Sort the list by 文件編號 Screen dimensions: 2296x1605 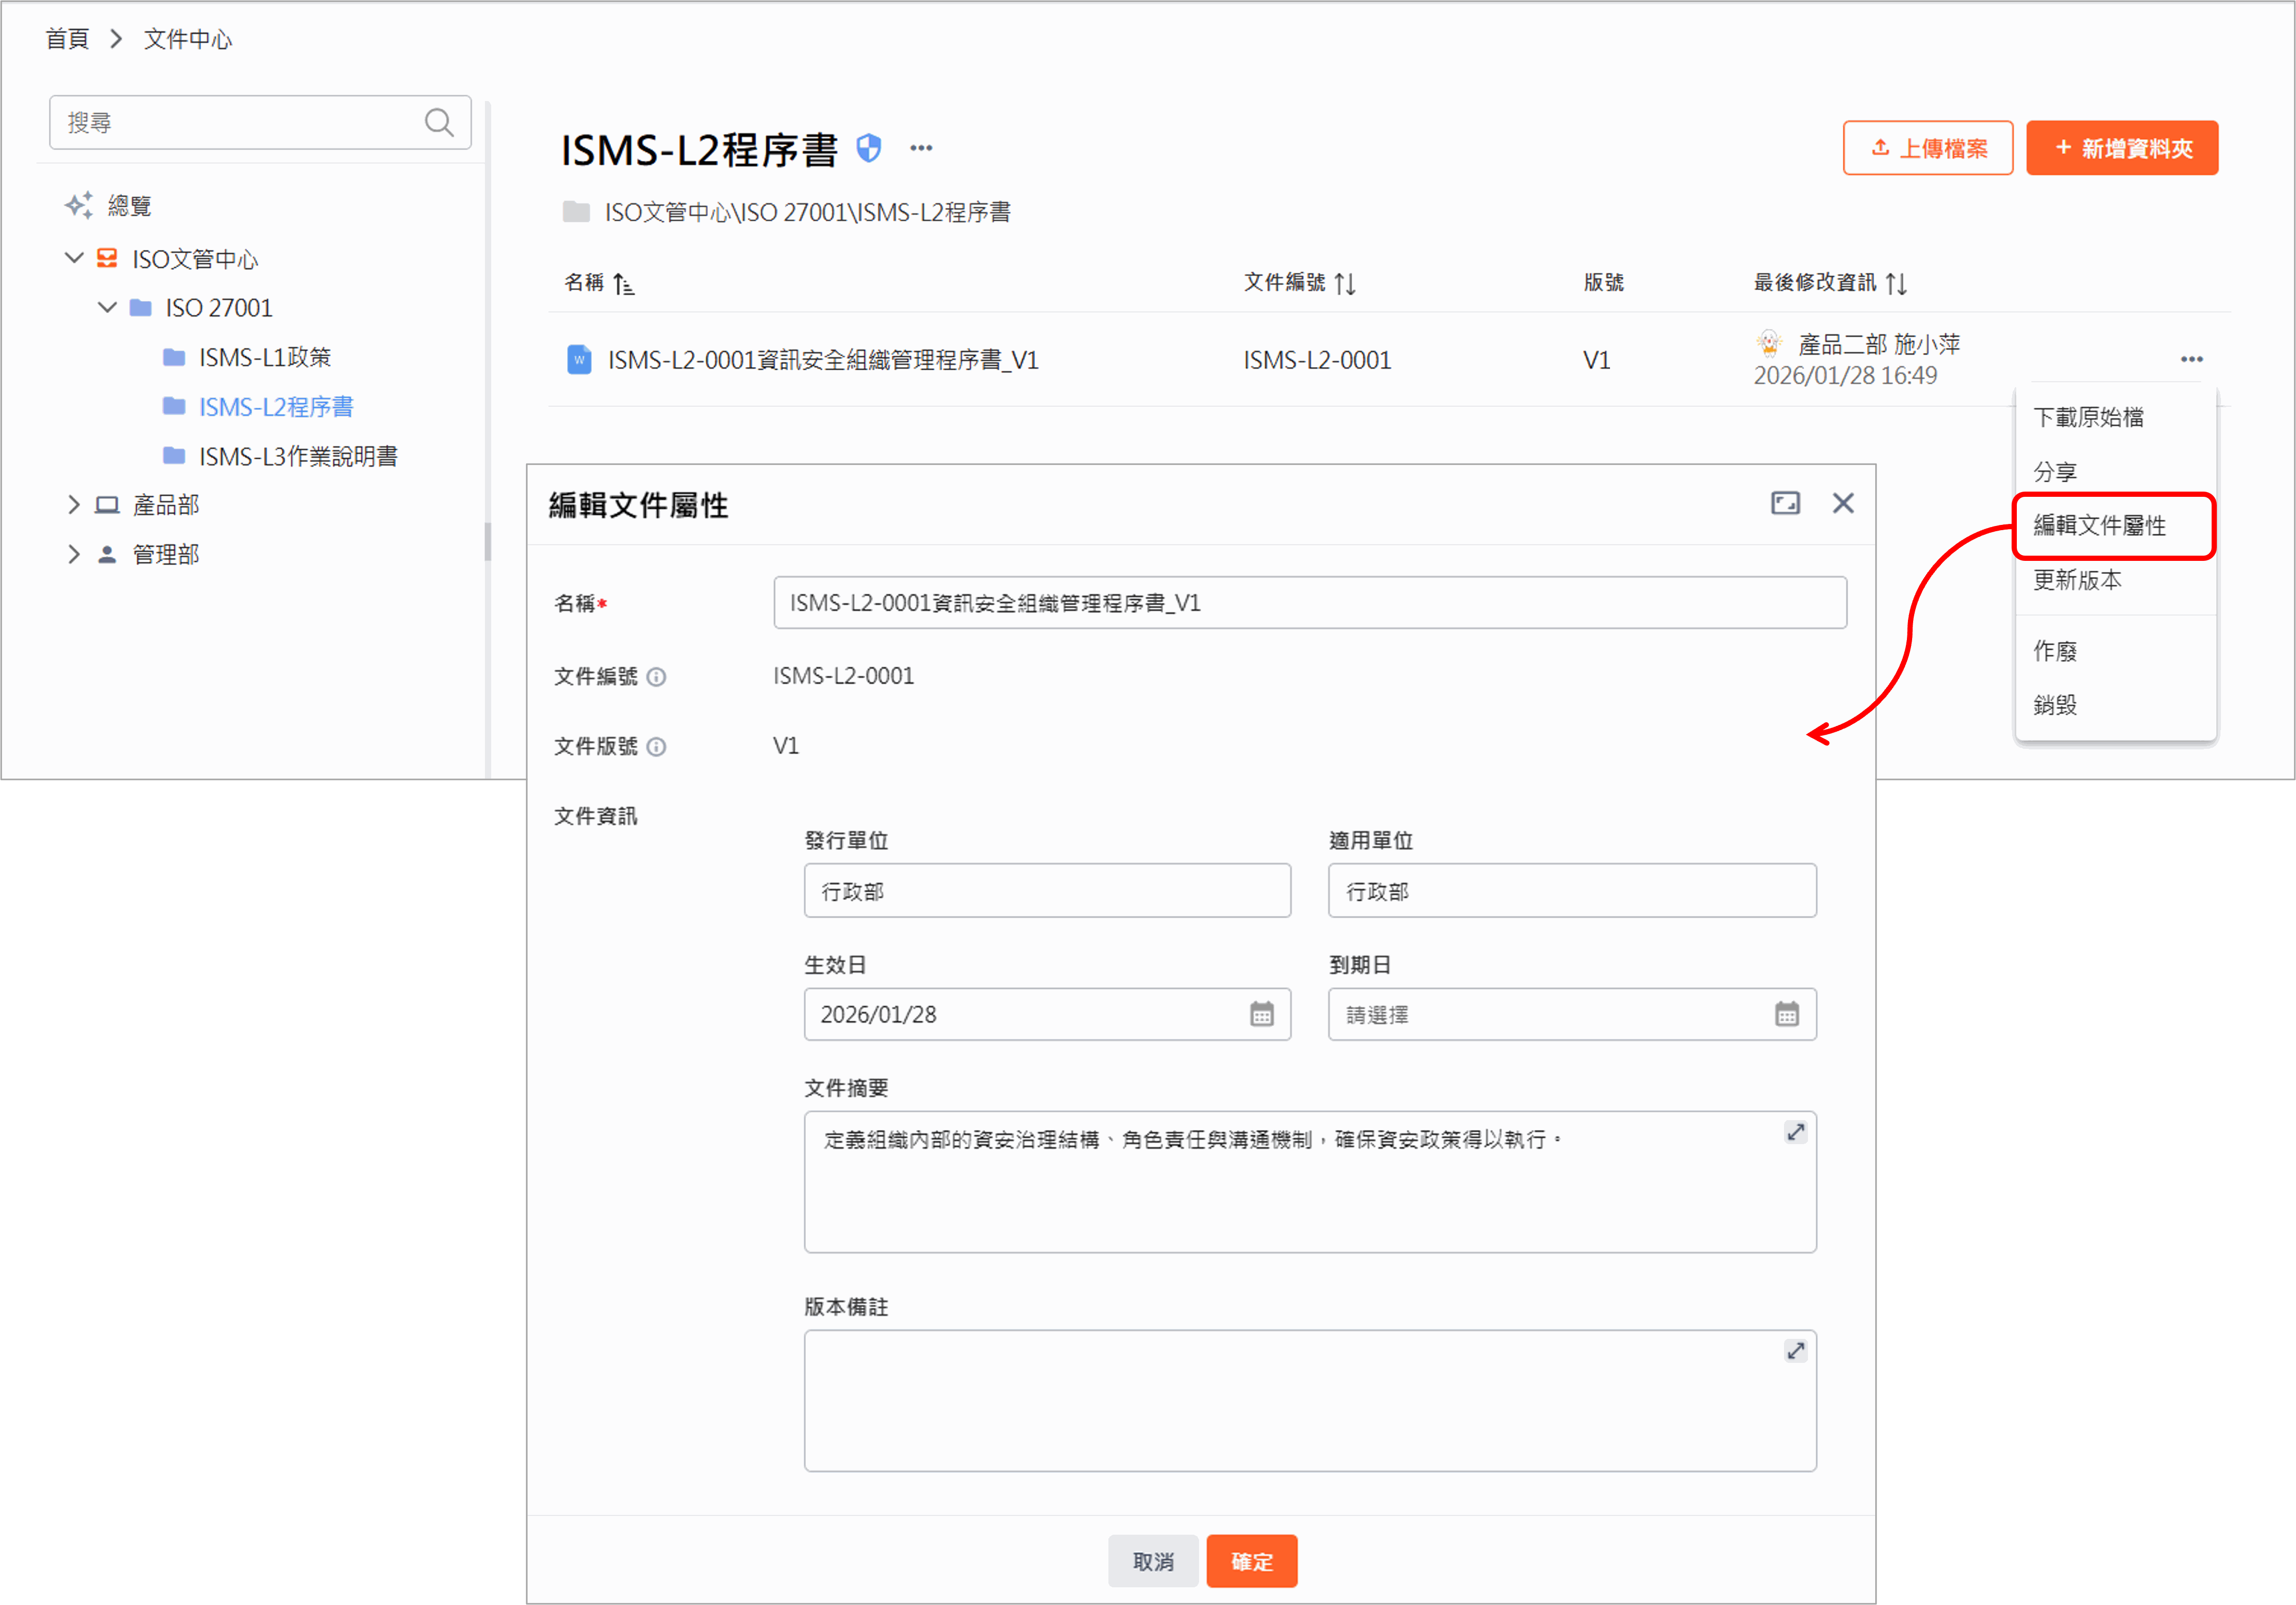coord(1345,284)
